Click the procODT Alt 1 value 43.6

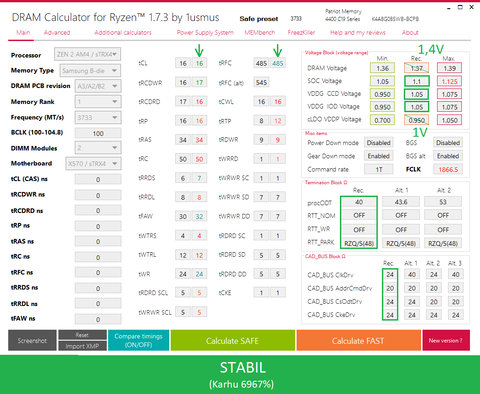[401, 202]
